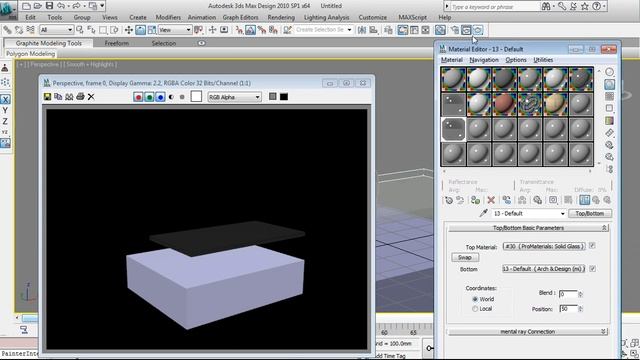The width and height of the screenshot is (640, 360).
Task: Open Material Editor Navigation menu
Action: 484,60
